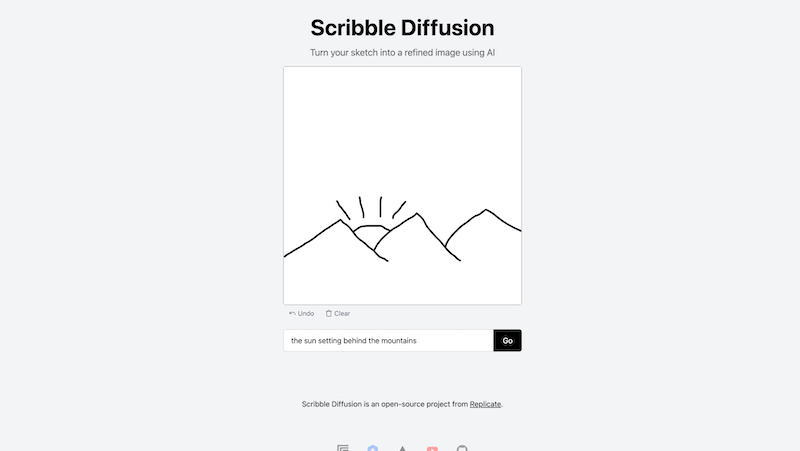The height and width of the screenshot is (451, 800).
Task: Open the GitHub icon in footer
Action: tap(462, 448)
